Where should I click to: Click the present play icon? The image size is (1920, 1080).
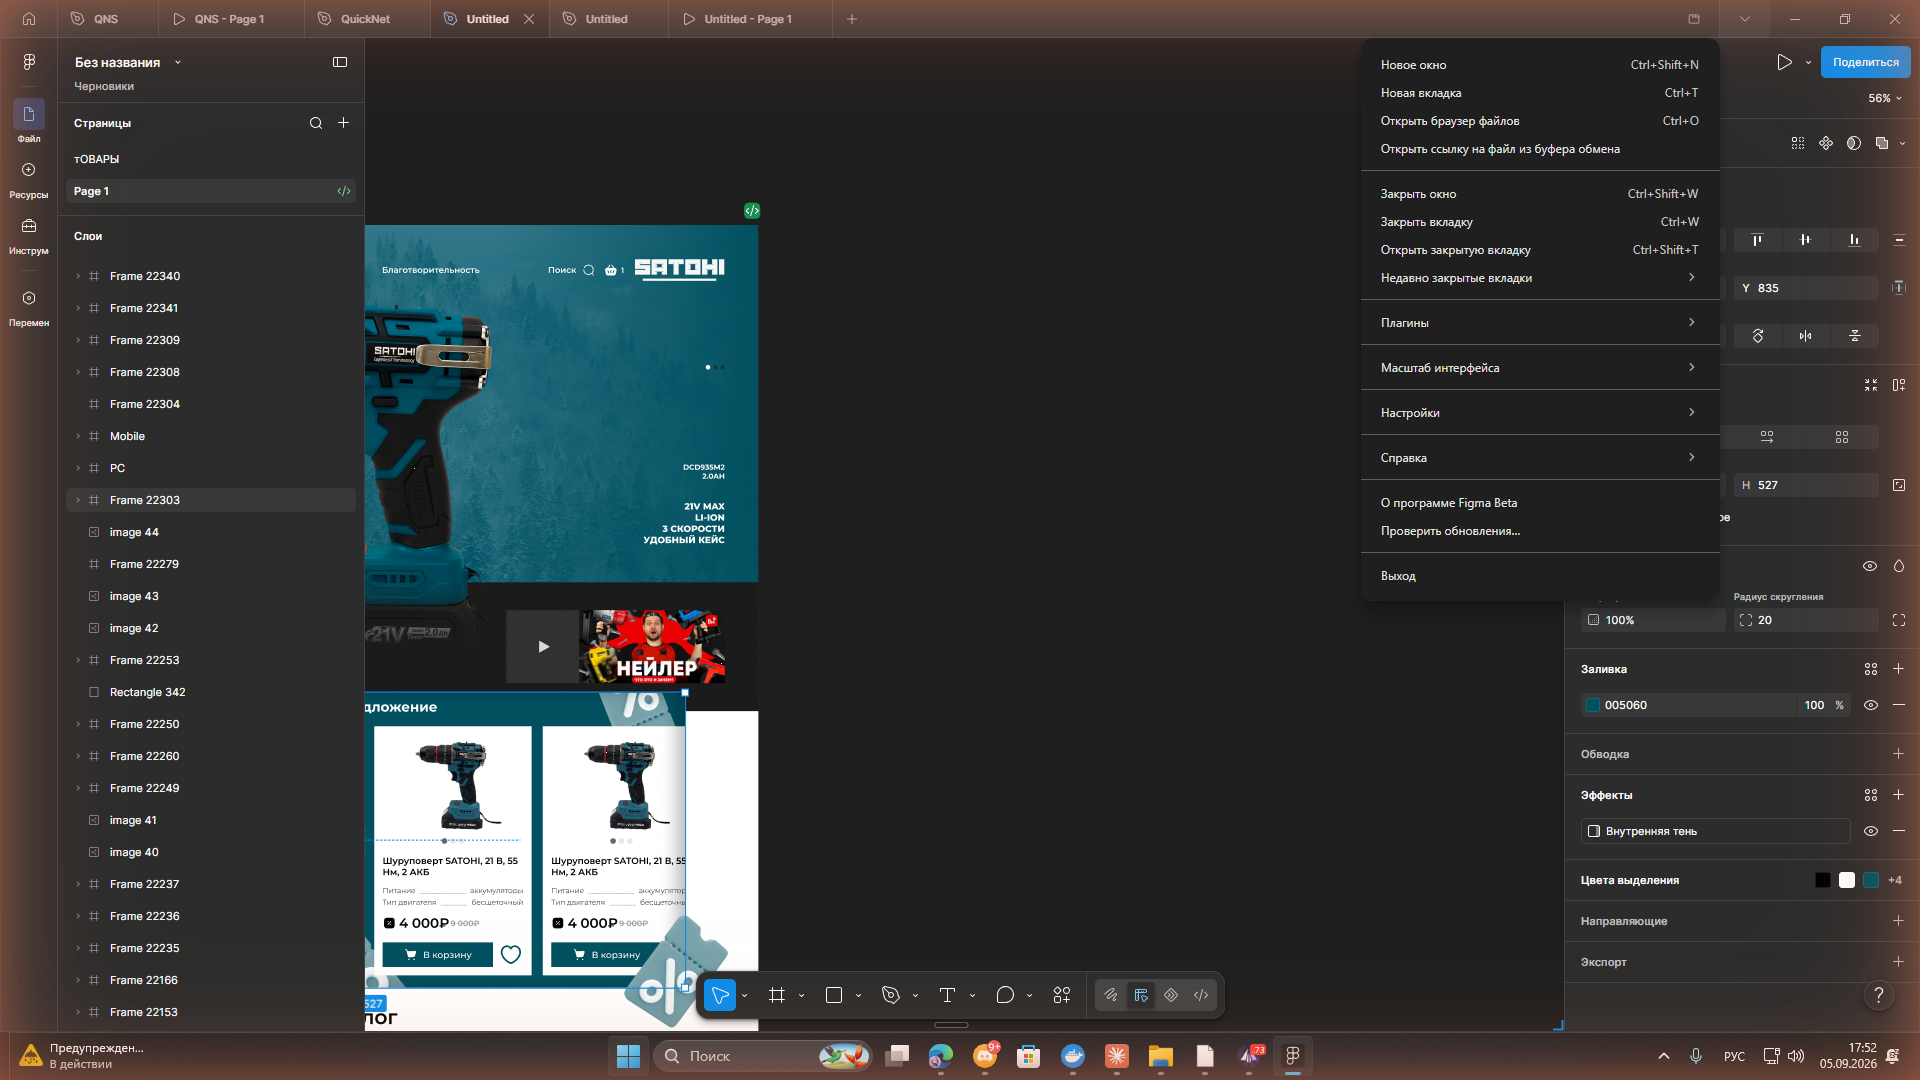(1784, 62)
